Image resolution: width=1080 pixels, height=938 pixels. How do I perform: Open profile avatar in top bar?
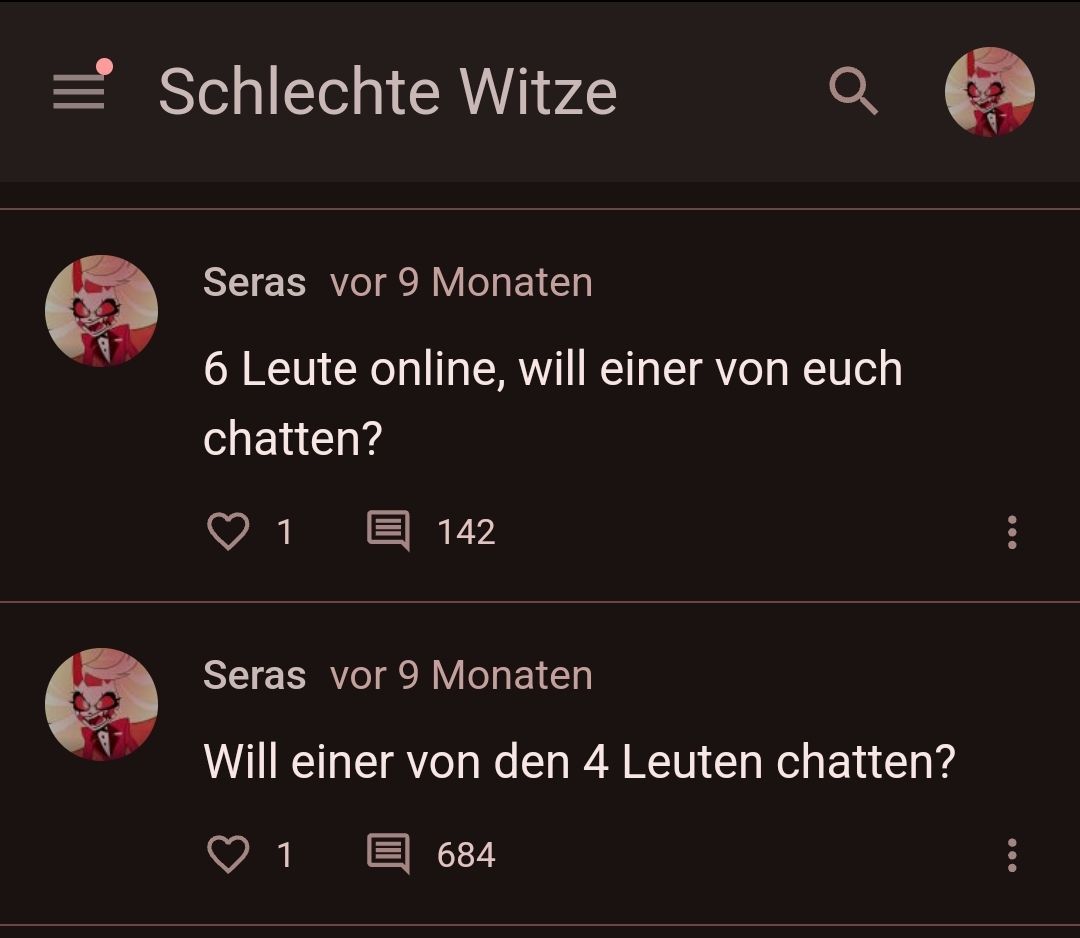tap(989, 92)
